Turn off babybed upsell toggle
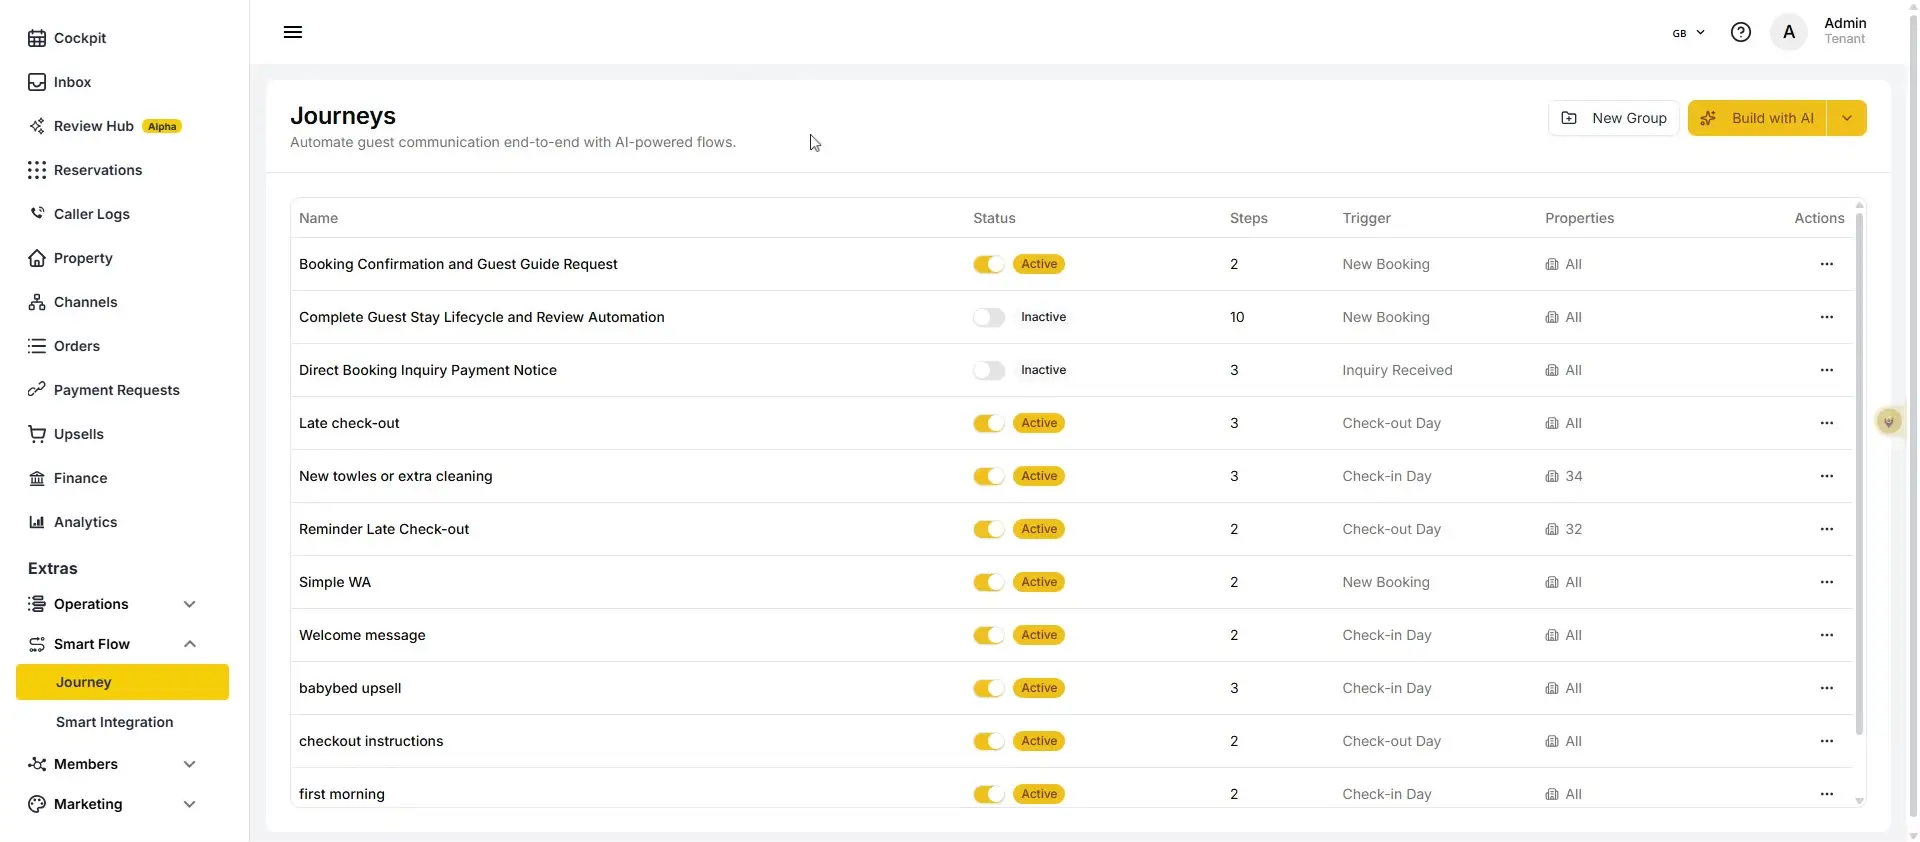 989,688
